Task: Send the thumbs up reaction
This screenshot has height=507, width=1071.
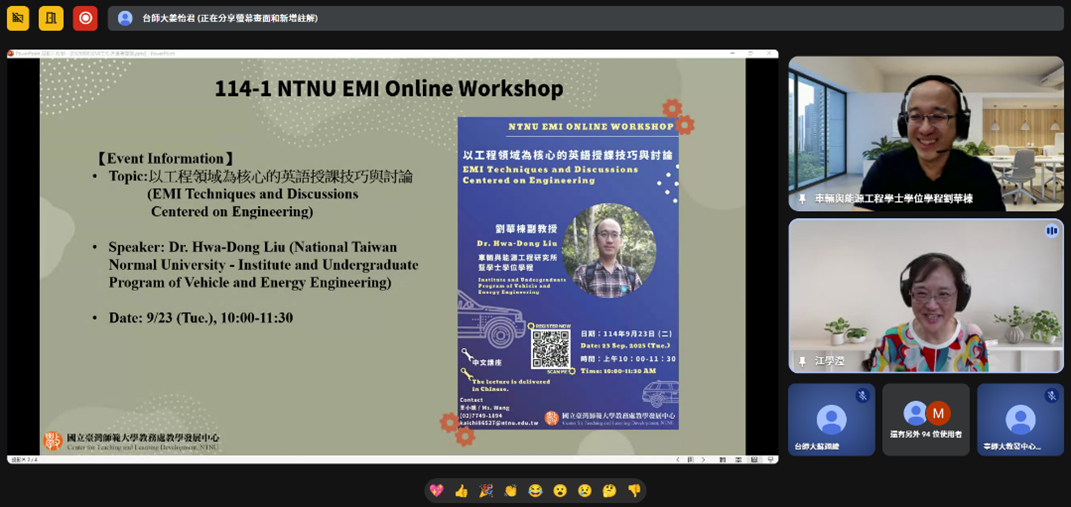Action: click(461, 490)
